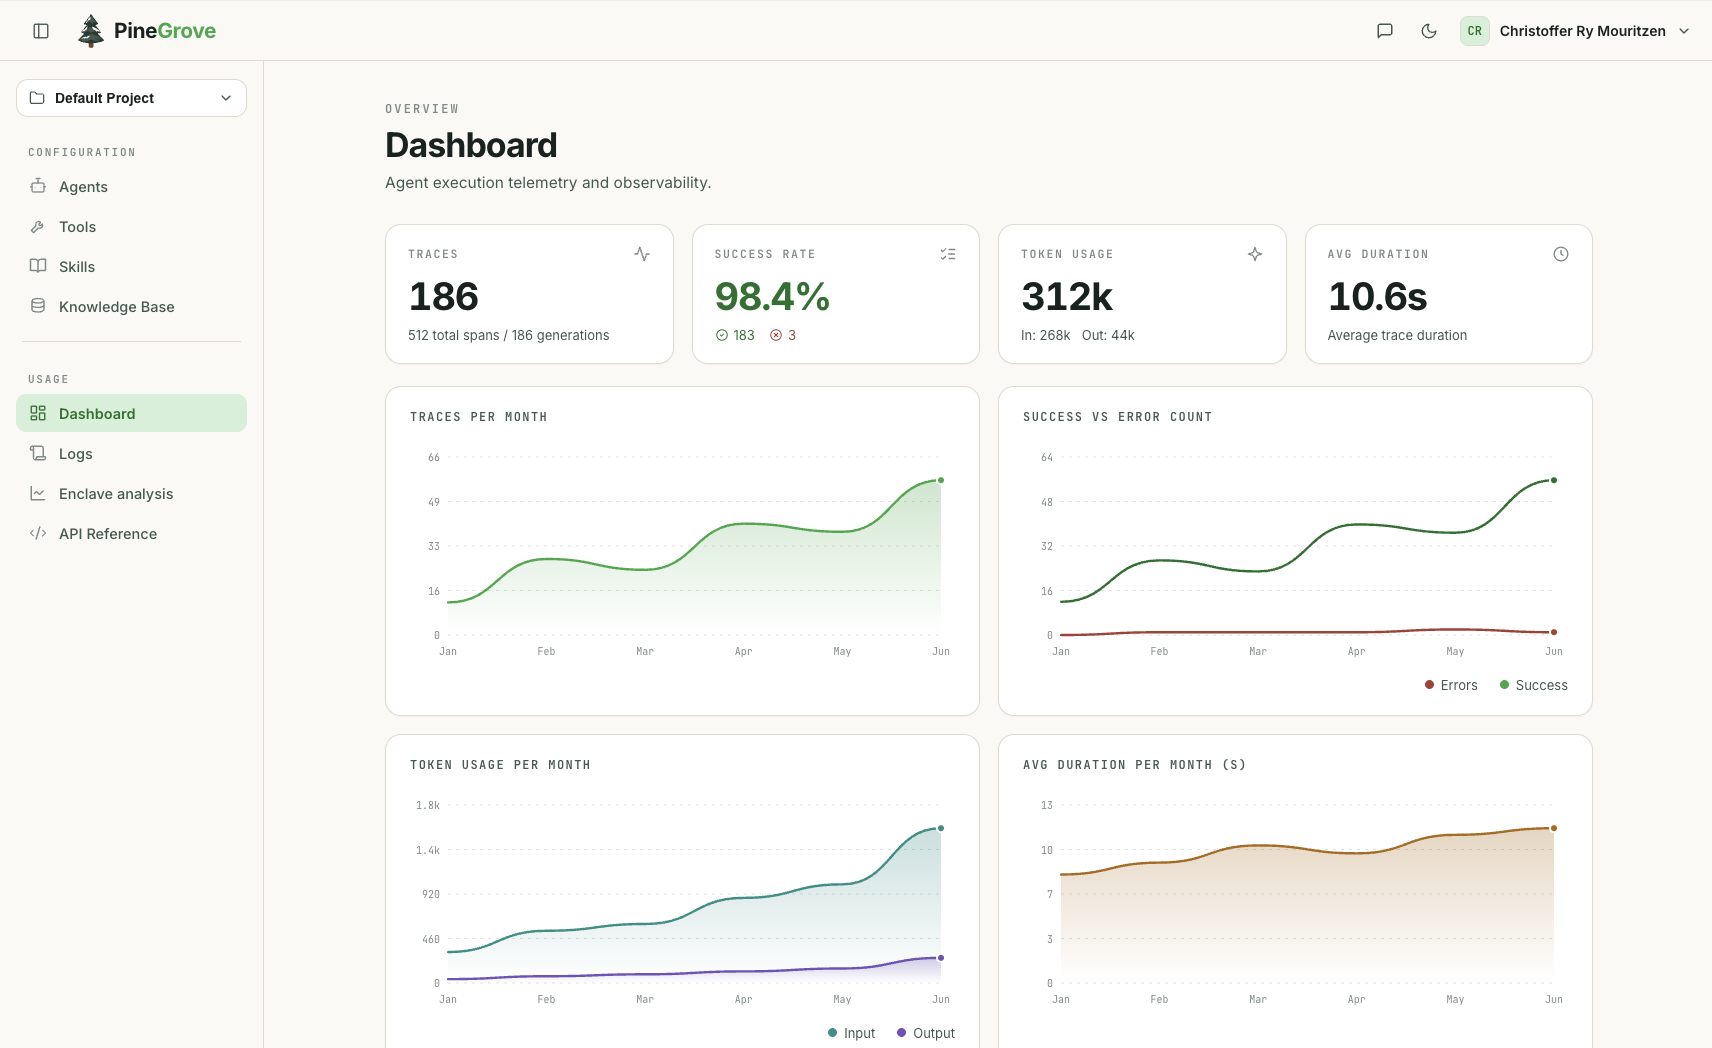
Task: Click the Dashboard page heading
Action: coord(471,145)
